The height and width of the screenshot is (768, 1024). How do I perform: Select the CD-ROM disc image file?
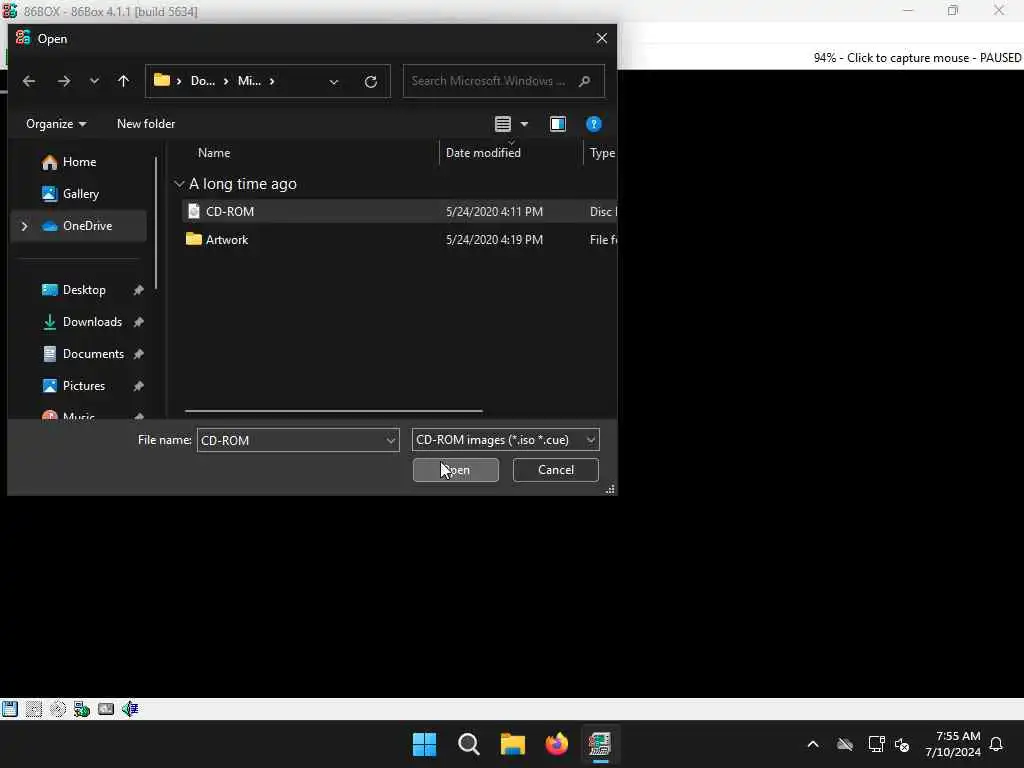point(398,212)
